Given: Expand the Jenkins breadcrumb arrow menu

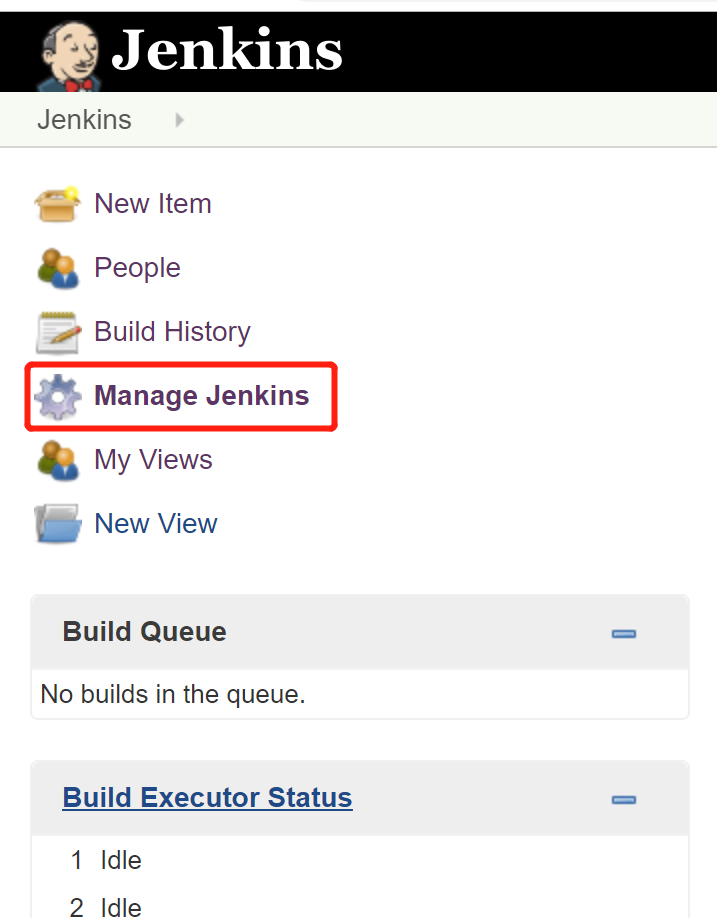Looking at the screenshot, I should [x=180, y=120].
